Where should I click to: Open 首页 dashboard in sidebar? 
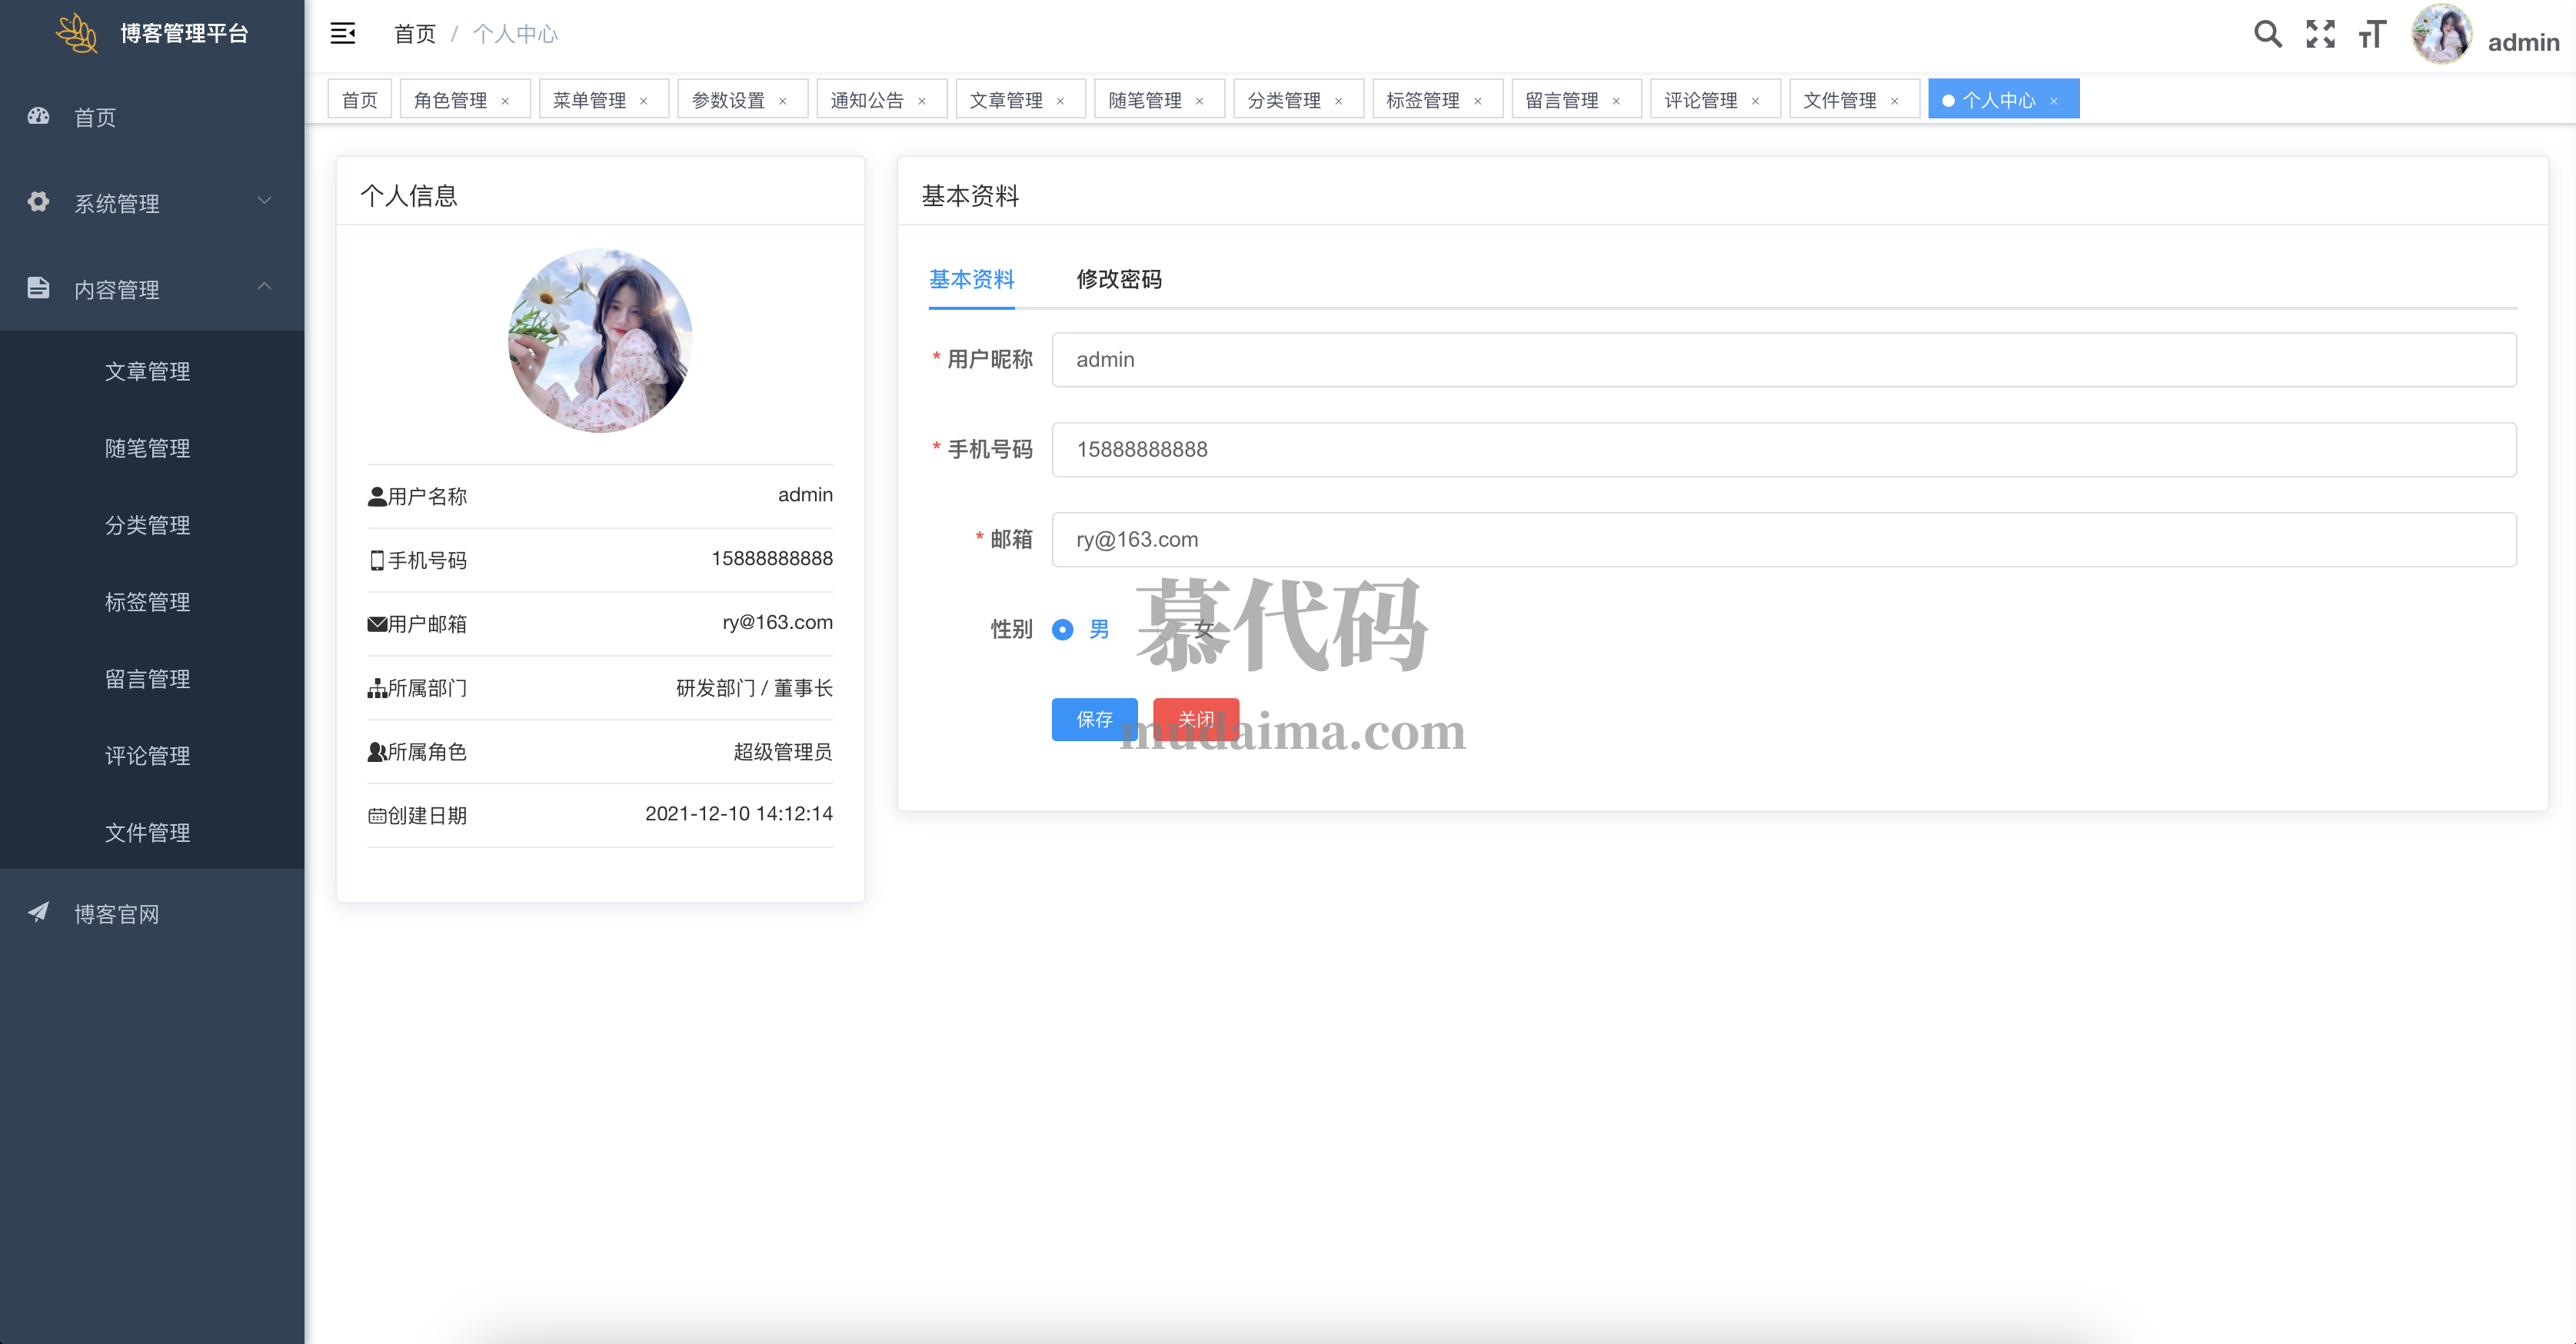coord(95,117)
